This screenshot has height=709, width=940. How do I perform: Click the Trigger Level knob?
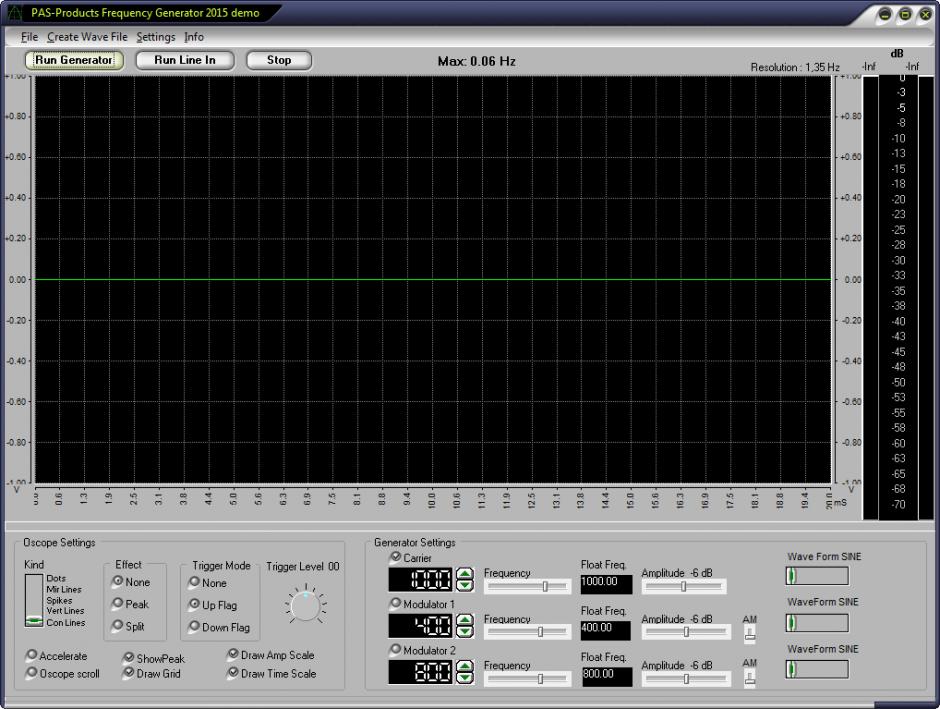click(x=305, y=607)
